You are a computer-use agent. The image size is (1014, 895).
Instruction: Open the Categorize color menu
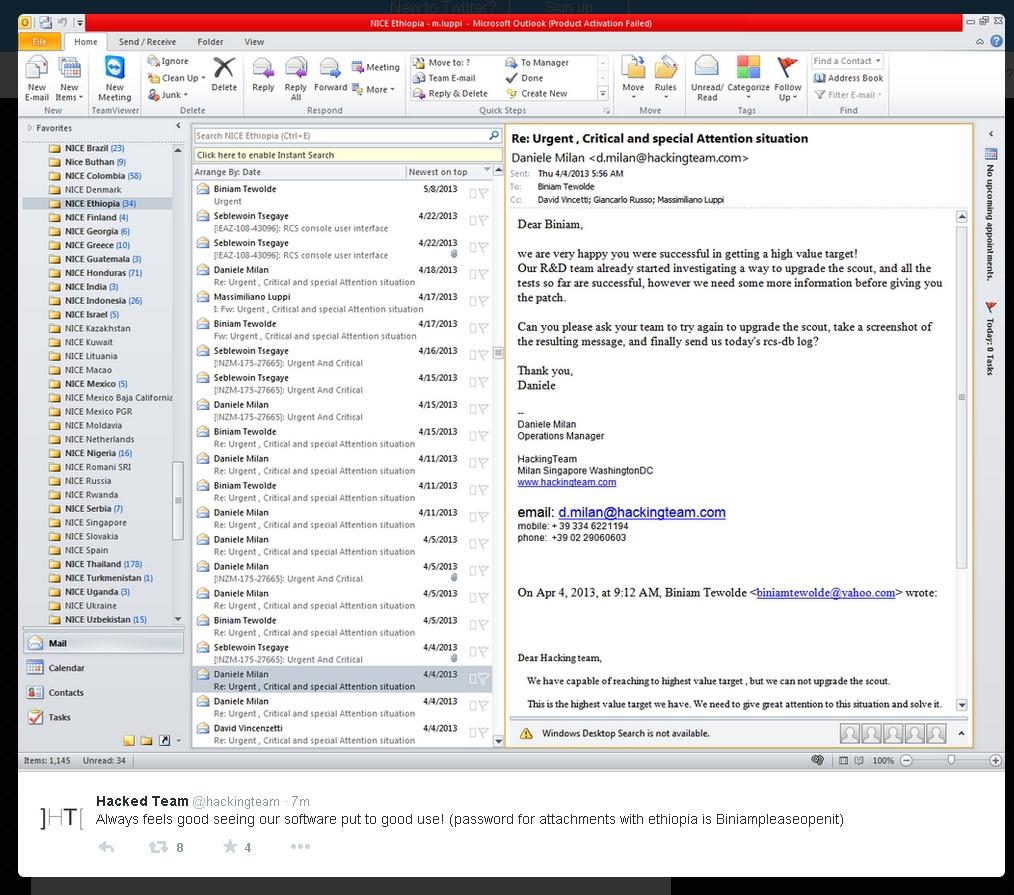click(x=748, y=78)
